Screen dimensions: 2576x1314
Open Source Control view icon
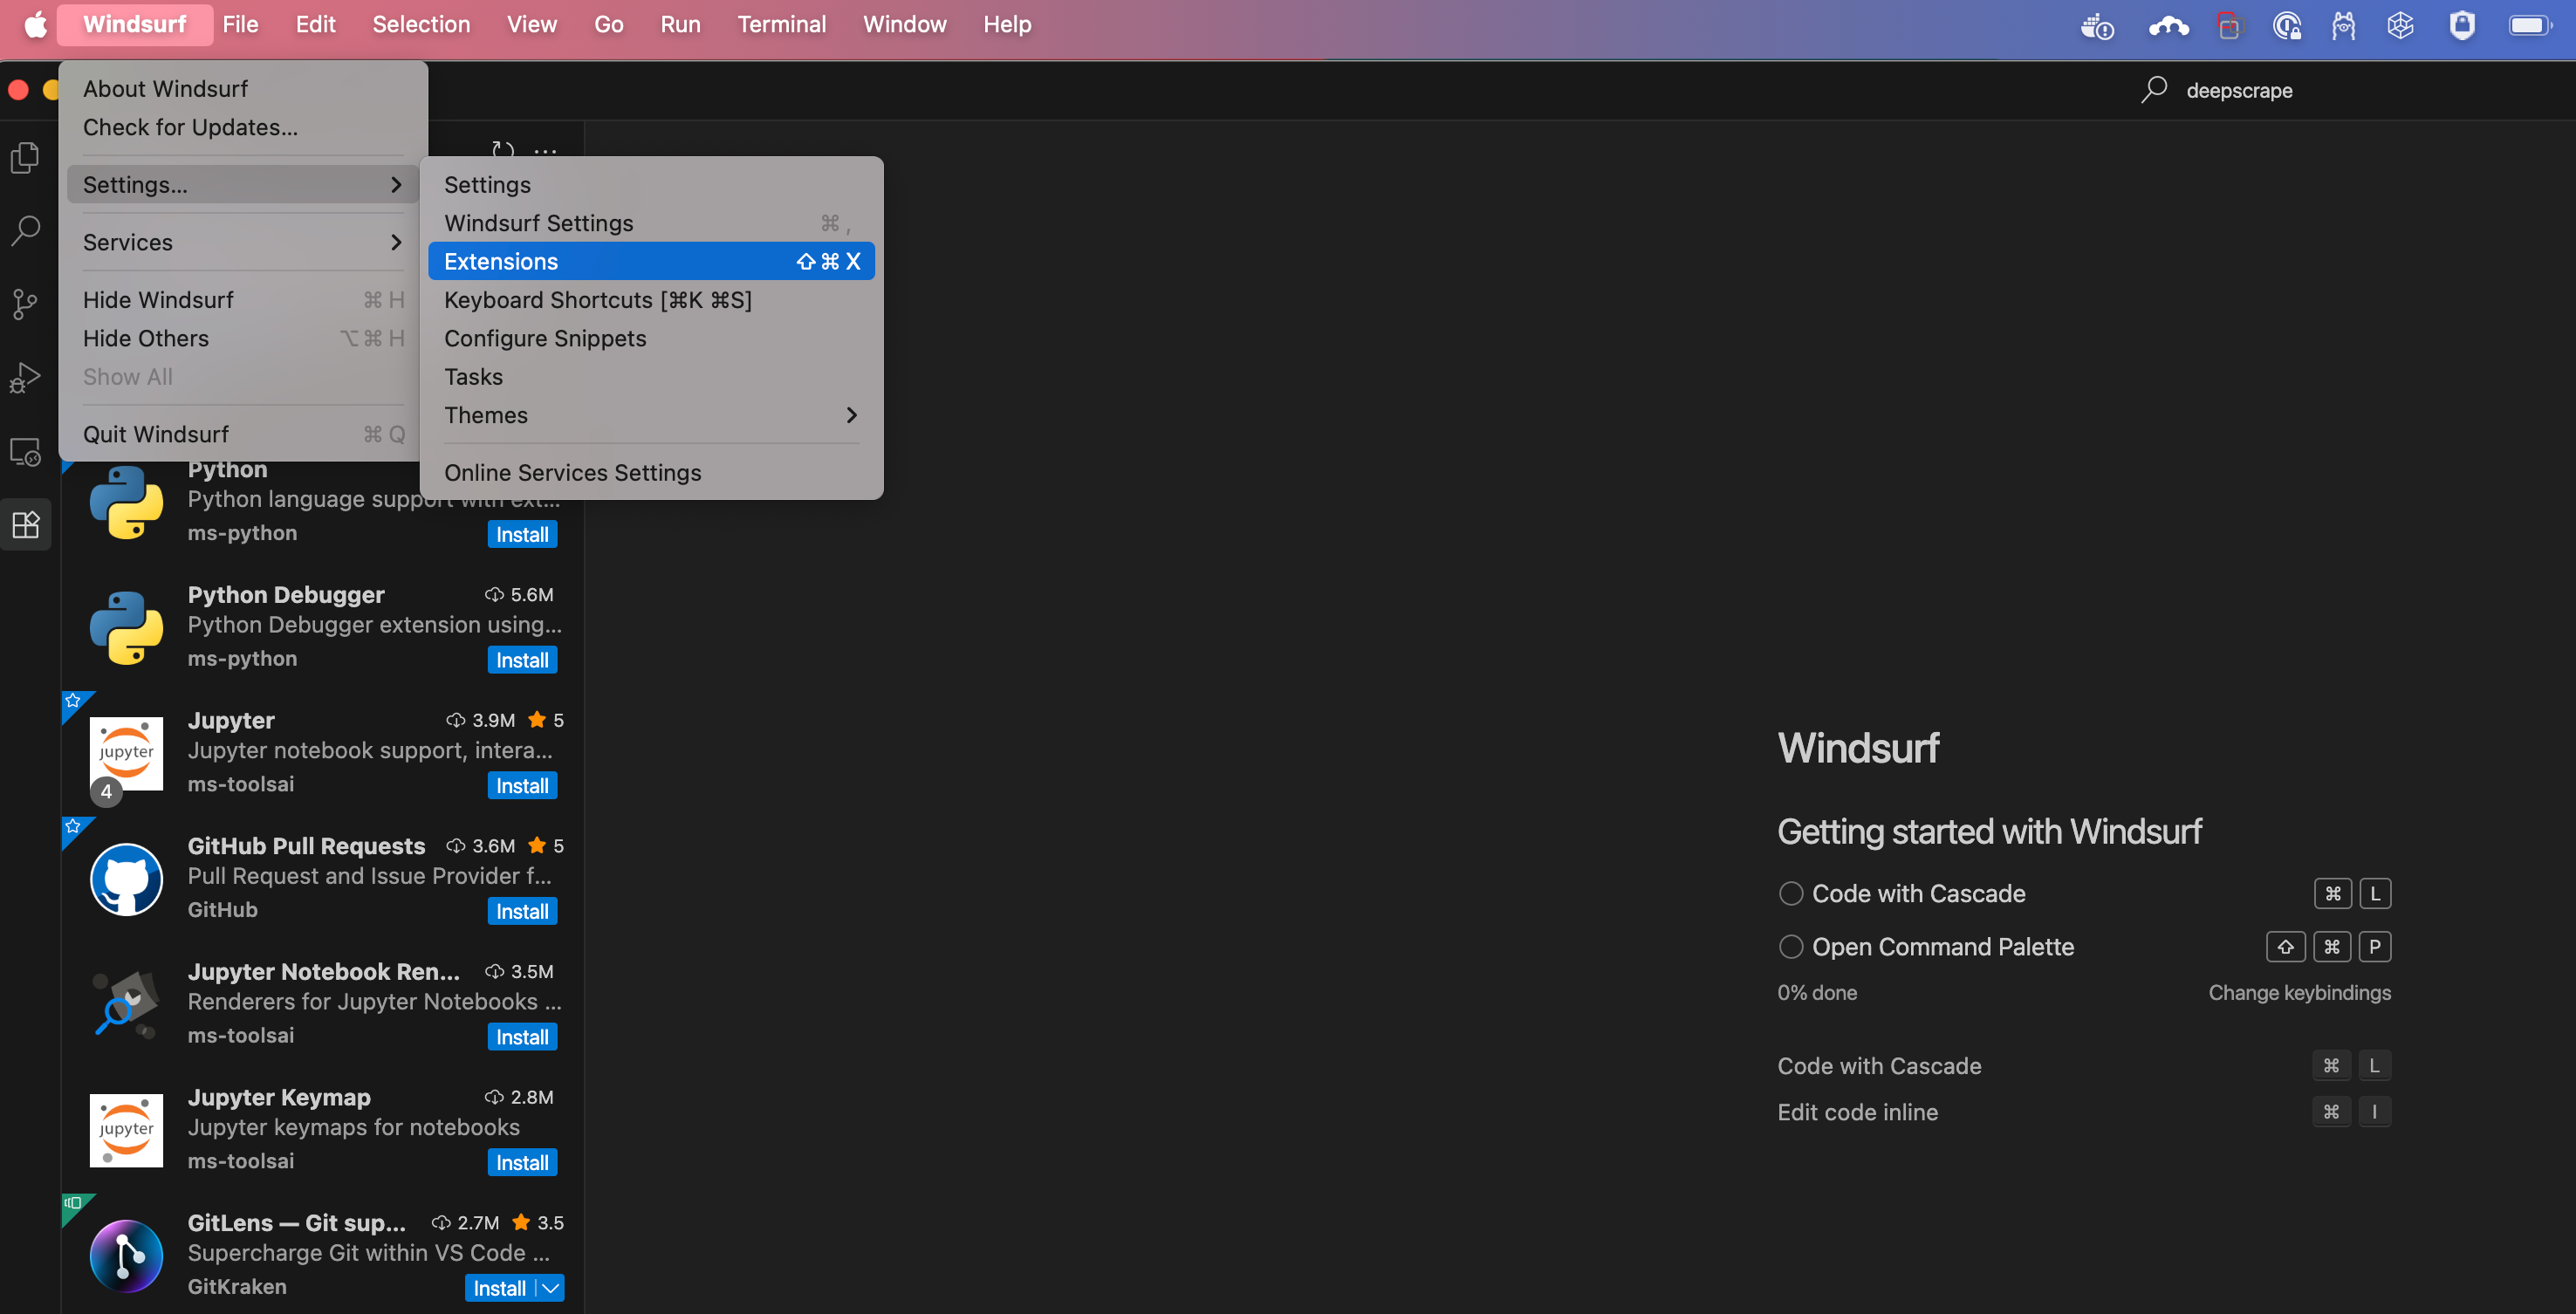click(x=25, y=304)
